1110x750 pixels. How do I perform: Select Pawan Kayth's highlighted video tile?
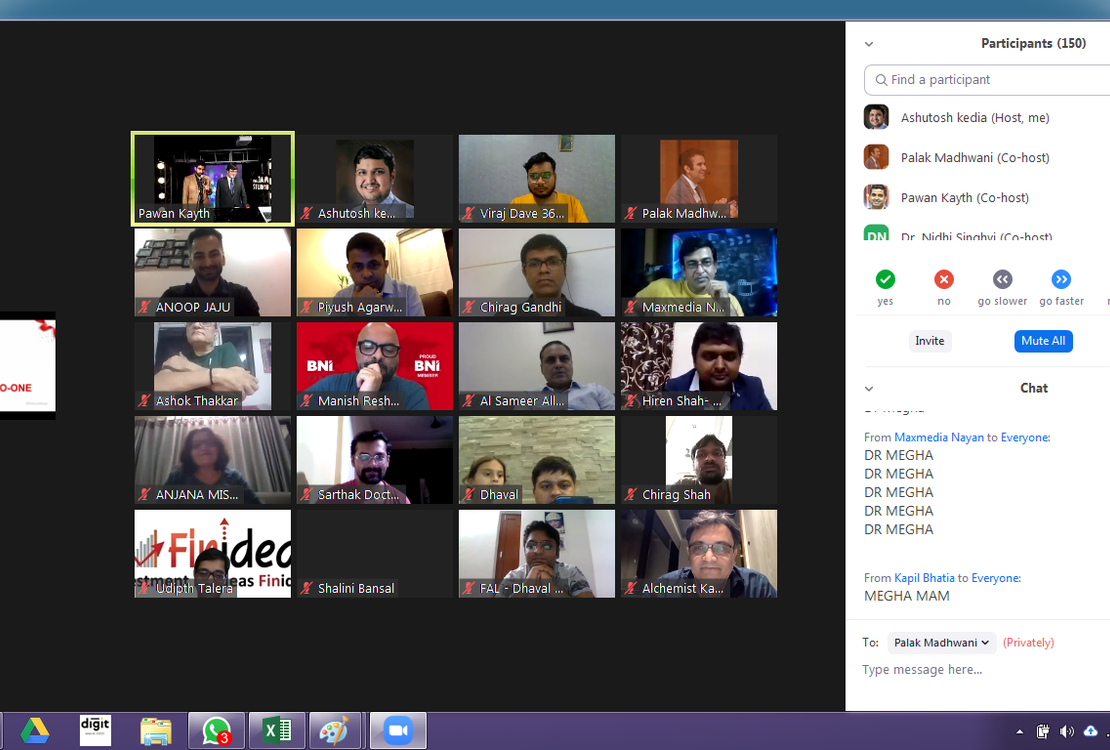coord(212,178)
